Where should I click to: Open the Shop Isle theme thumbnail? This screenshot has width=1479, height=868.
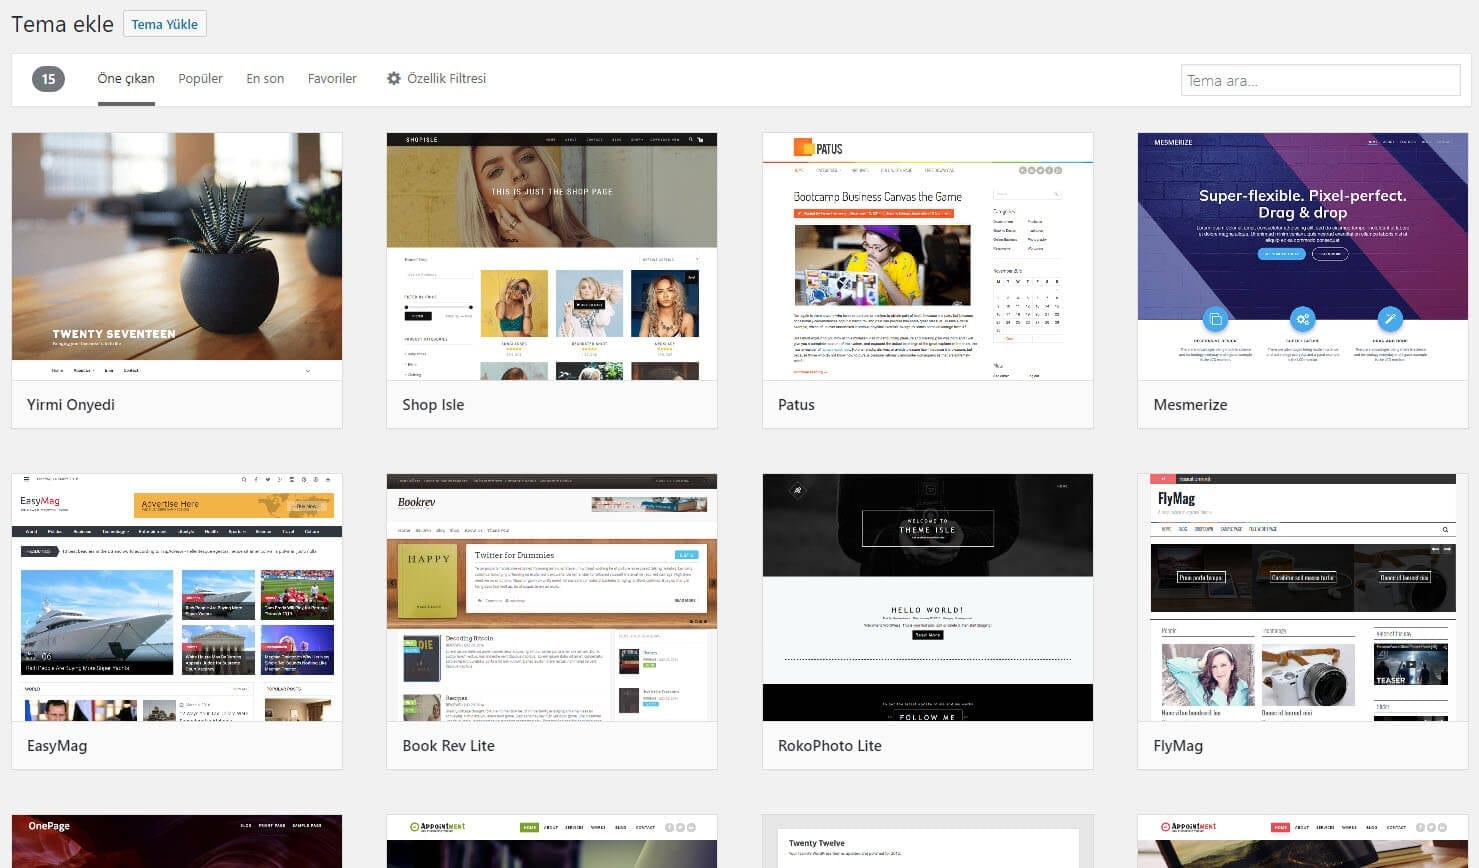[552, 256]
